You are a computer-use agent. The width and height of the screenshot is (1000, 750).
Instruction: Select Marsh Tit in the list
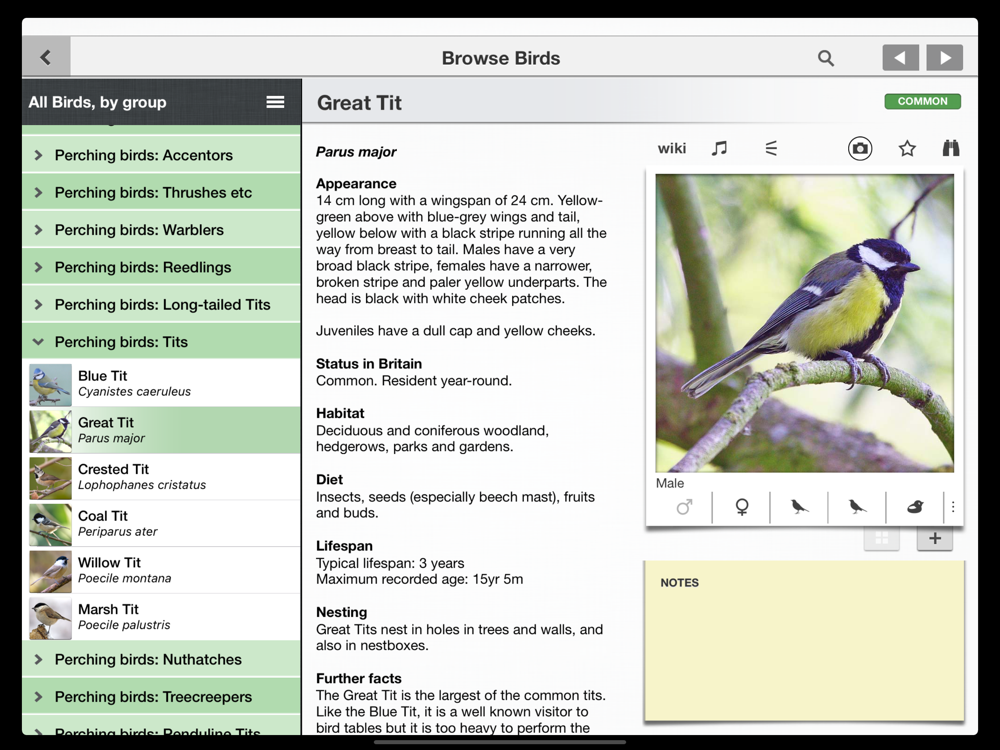click(x=161, y=617)
